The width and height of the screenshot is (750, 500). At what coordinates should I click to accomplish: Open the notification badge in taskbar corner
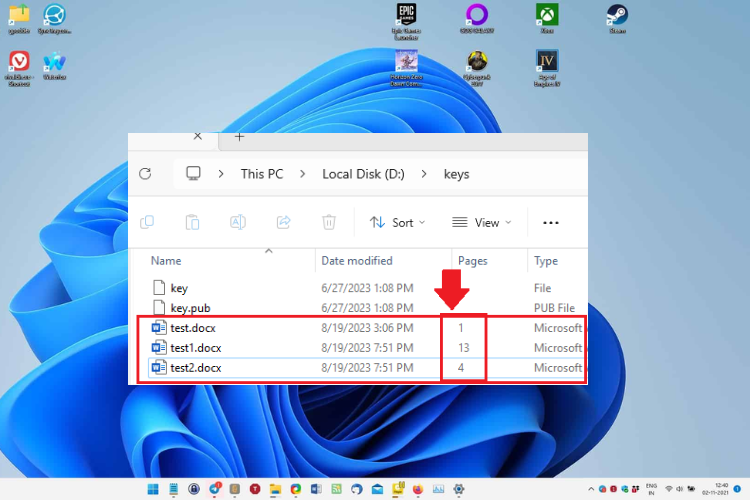click(738, 489)
